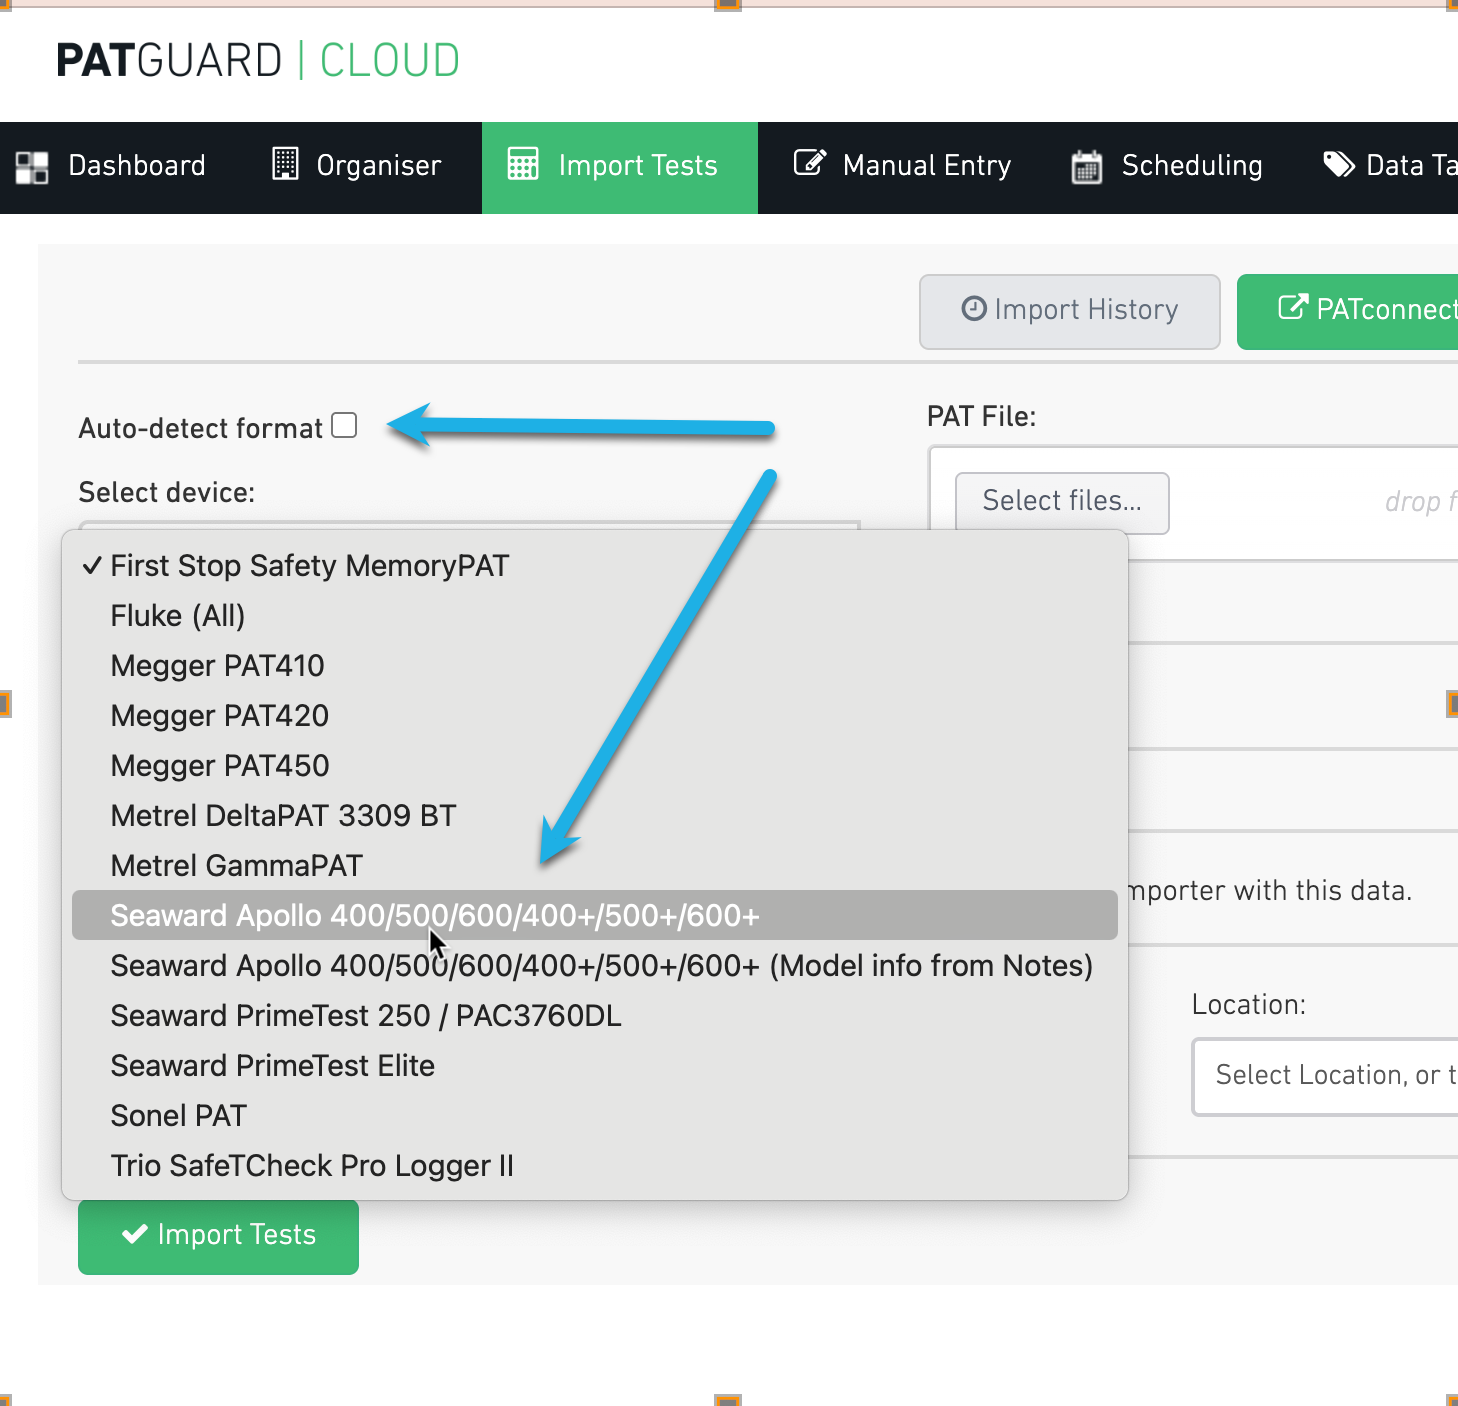Image resolution: width=1458 pixels, height=1406 pixels.
Task: Select highlighted Seaward Apollo 400/500/600 option
Action: [x=595, y=915]
